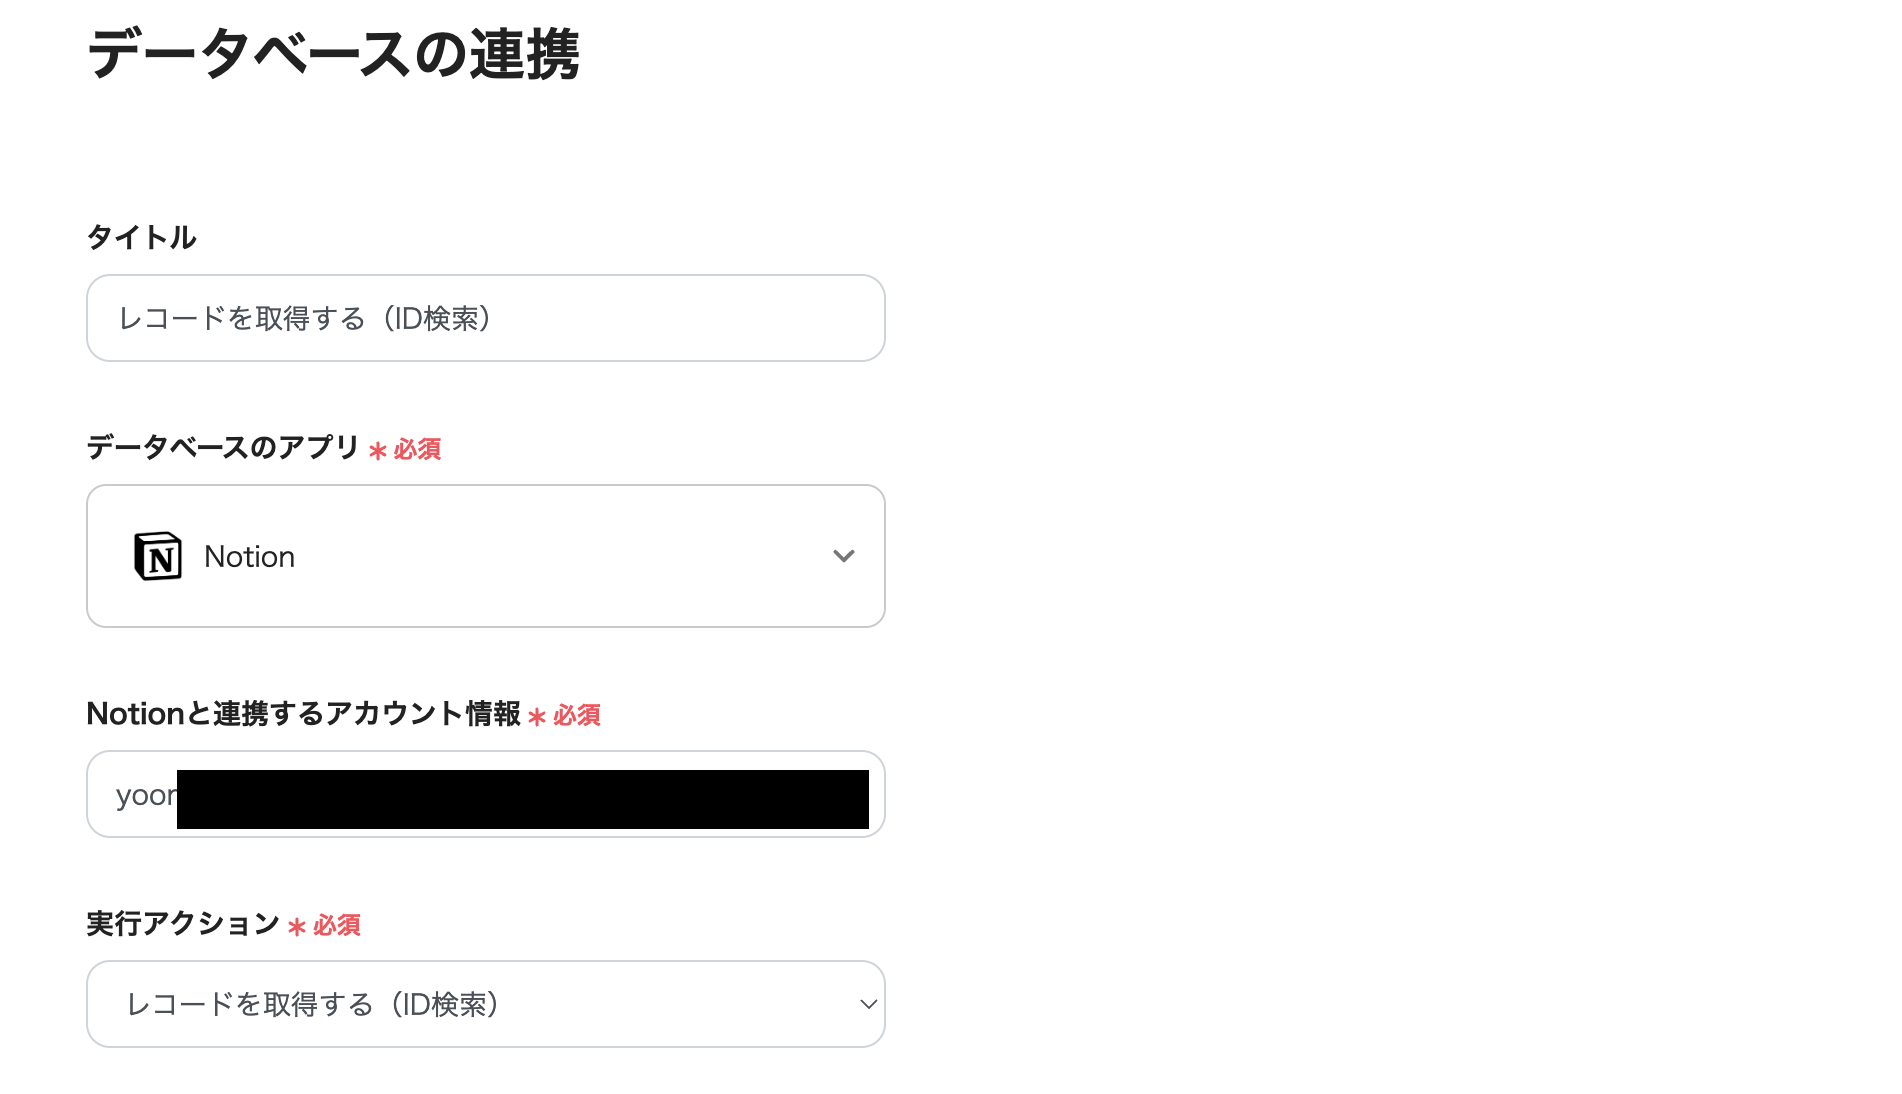Click the タイトル field label
The image size is (1902, 1094).
click(141, 237)
